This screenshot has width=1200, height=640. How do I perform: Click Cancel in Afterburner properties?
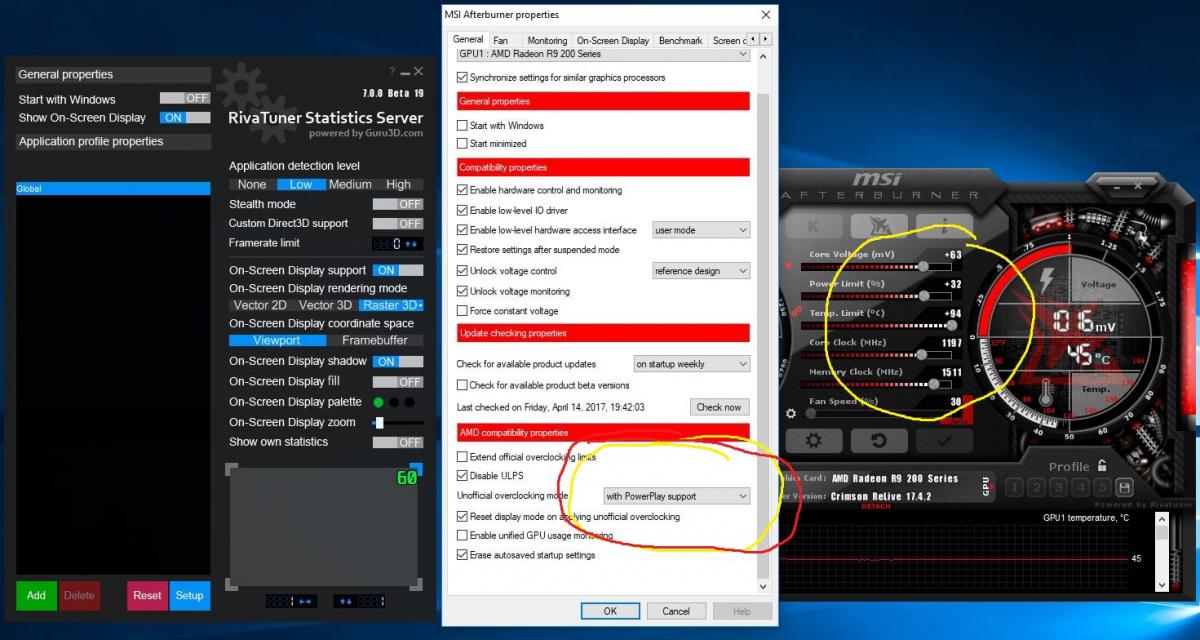676,611
